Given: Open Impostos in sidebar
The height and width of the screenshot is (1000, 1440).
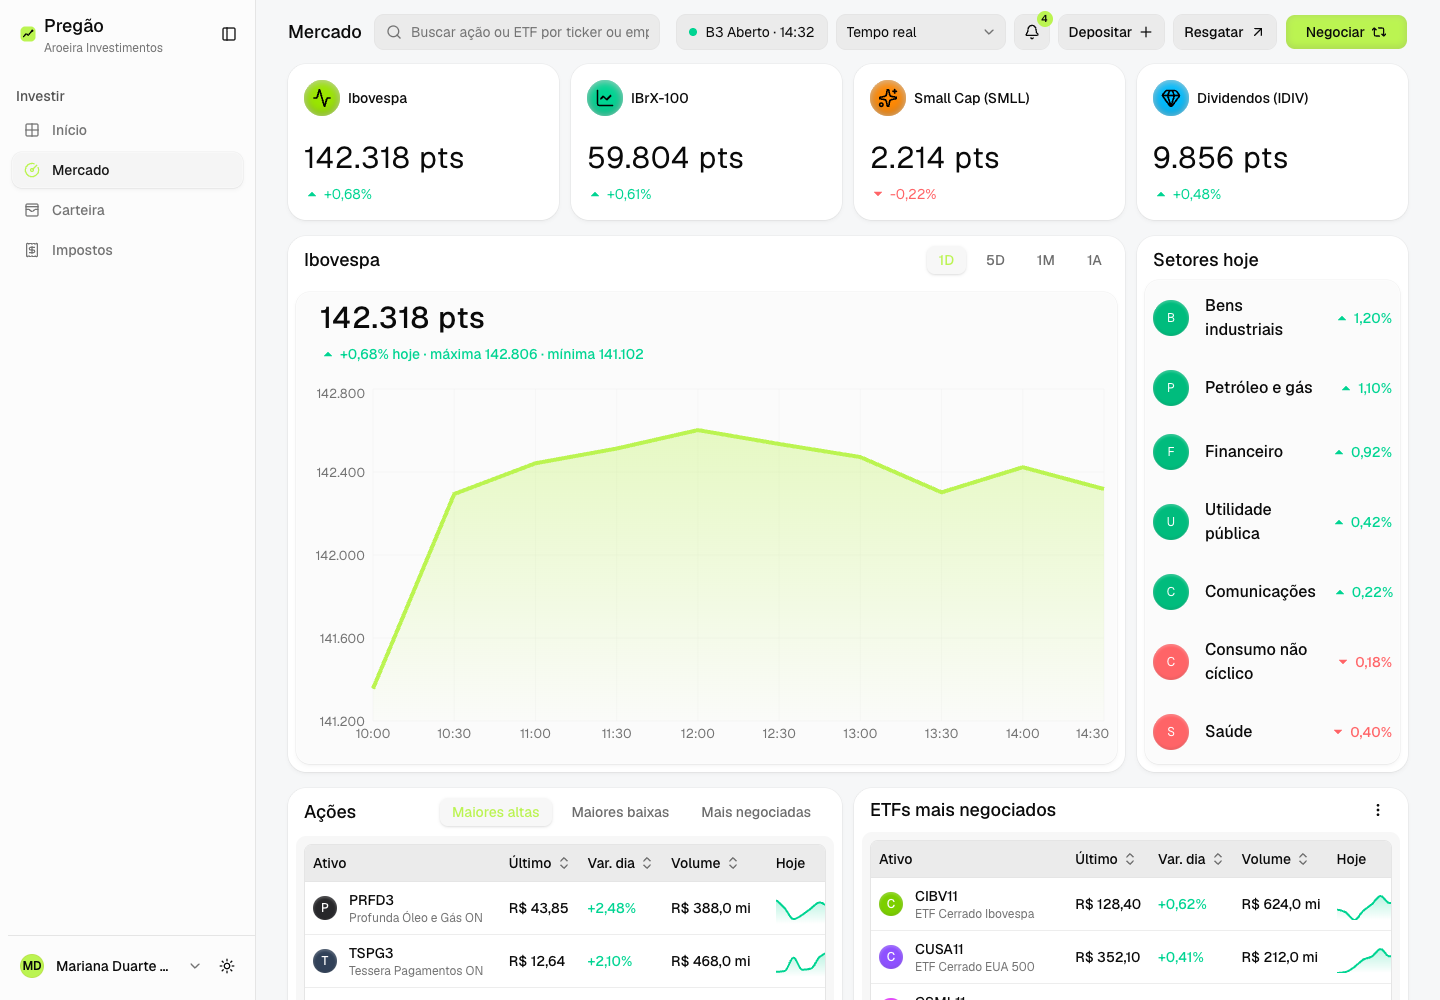Looking at the screenshot, I should [127, 250].
